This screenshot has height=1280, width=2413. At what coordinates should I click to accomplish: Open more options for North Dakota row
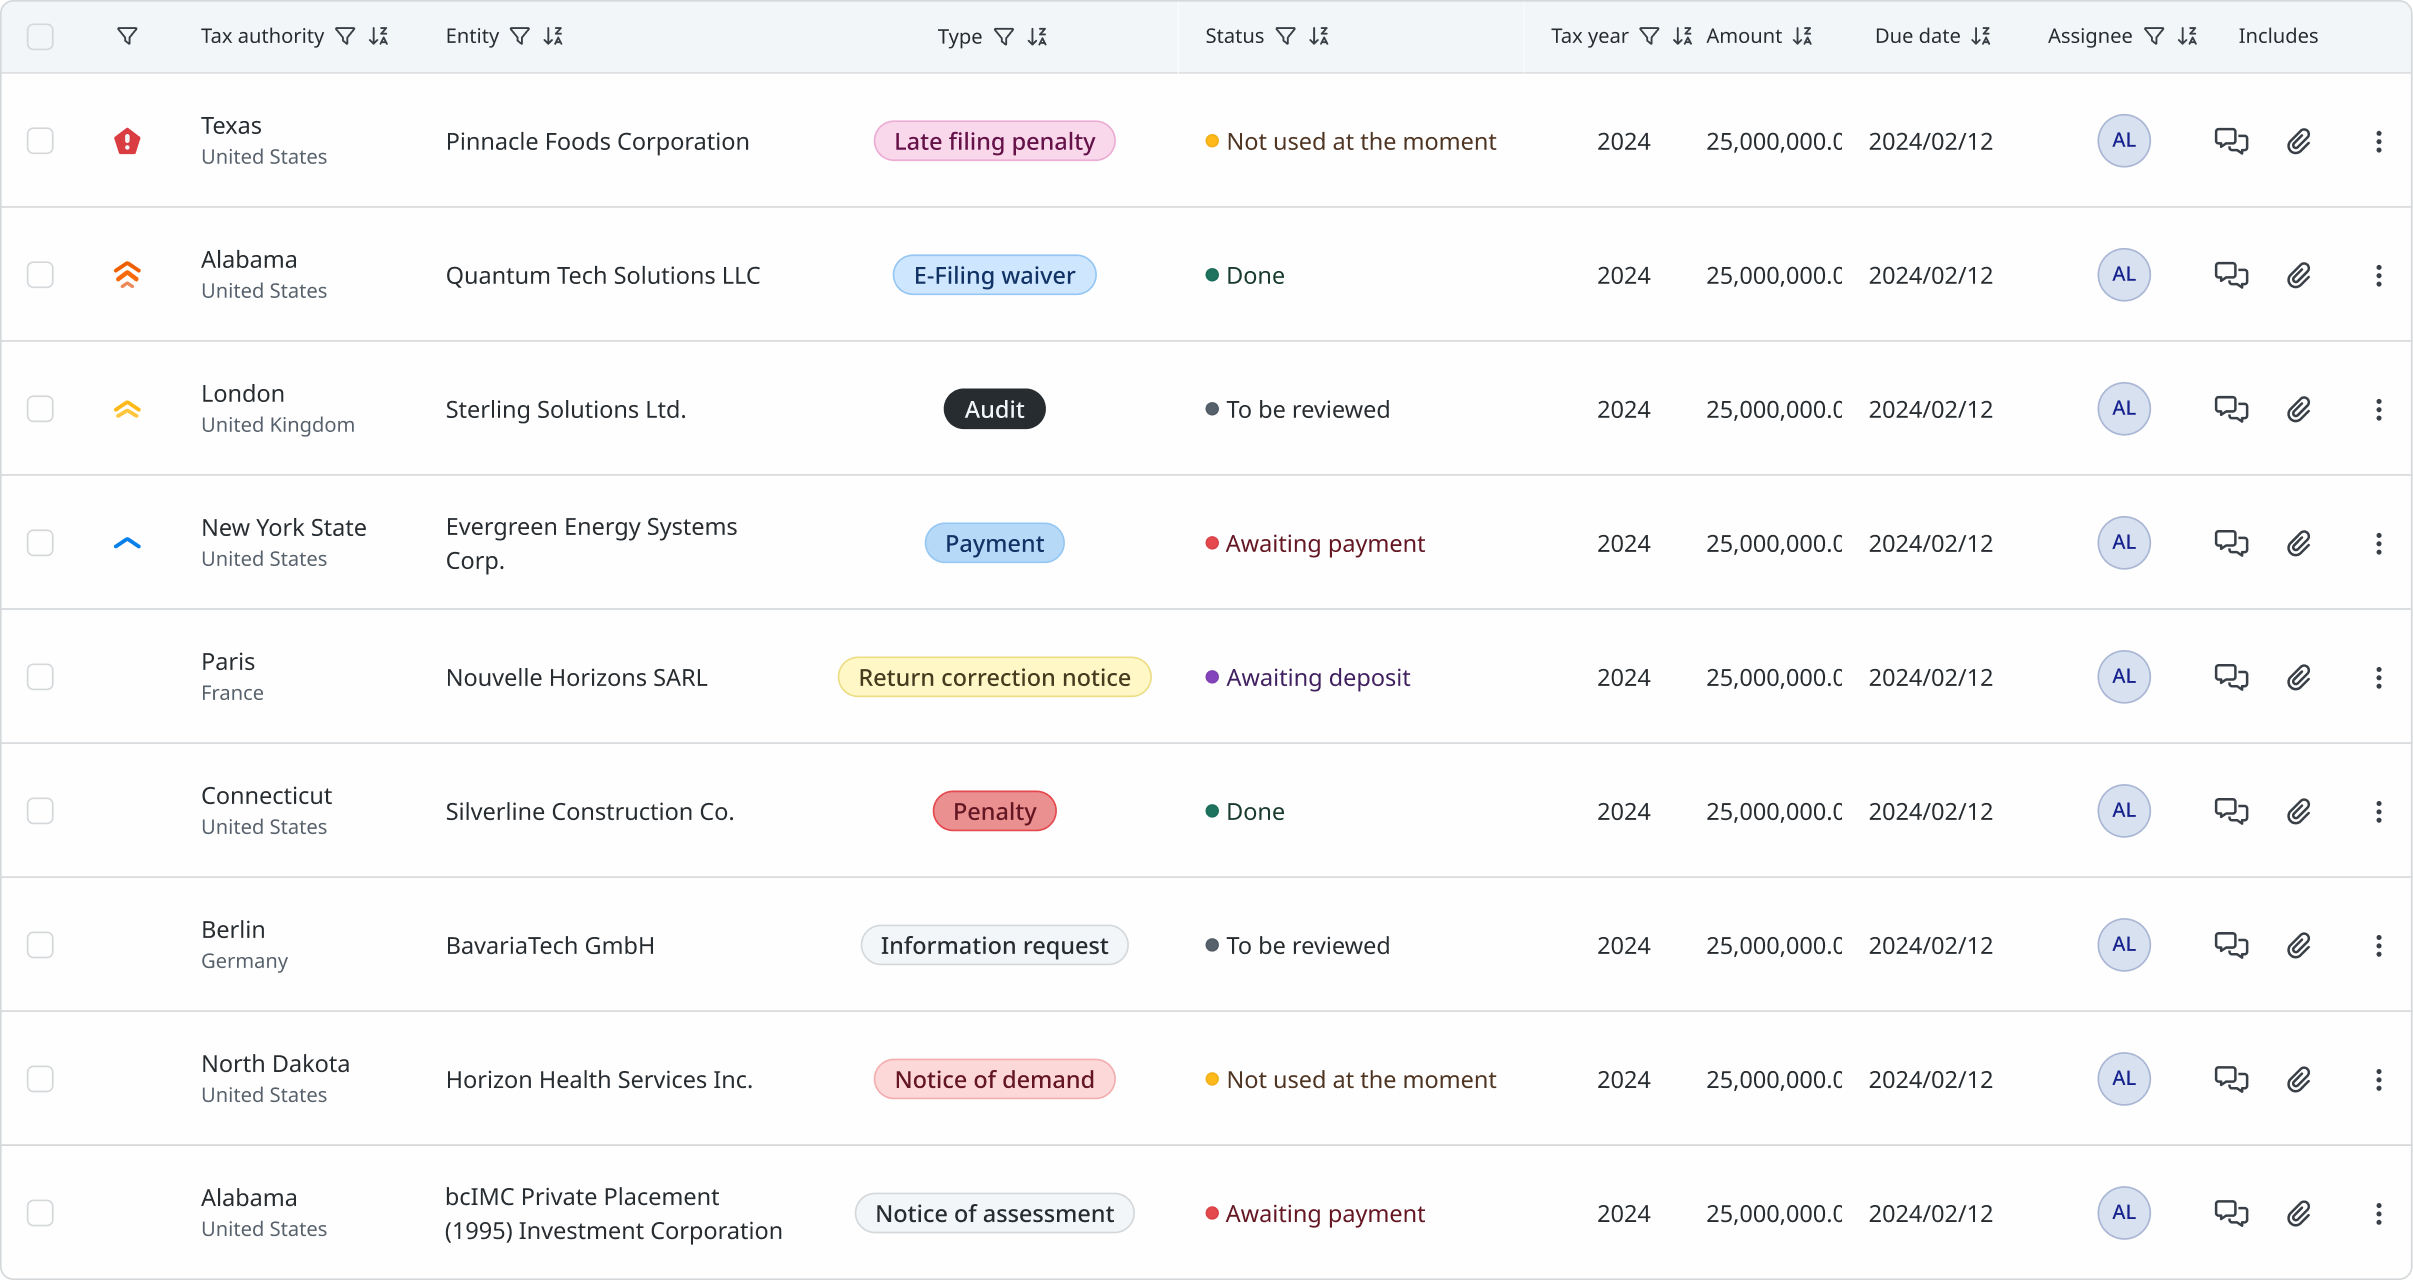click(x=2379, y=1079)
